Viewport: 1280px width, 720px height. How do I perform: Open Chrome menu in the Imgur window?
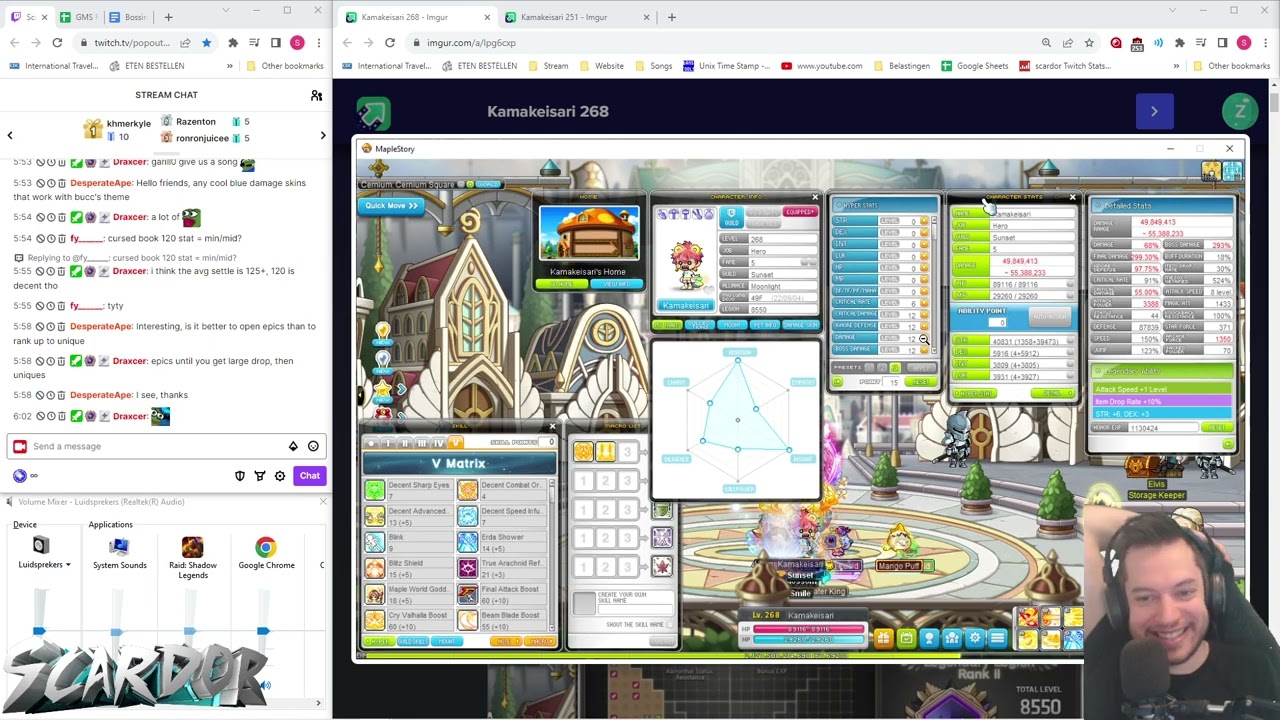pyautogui.click(x=1264, y=43)
